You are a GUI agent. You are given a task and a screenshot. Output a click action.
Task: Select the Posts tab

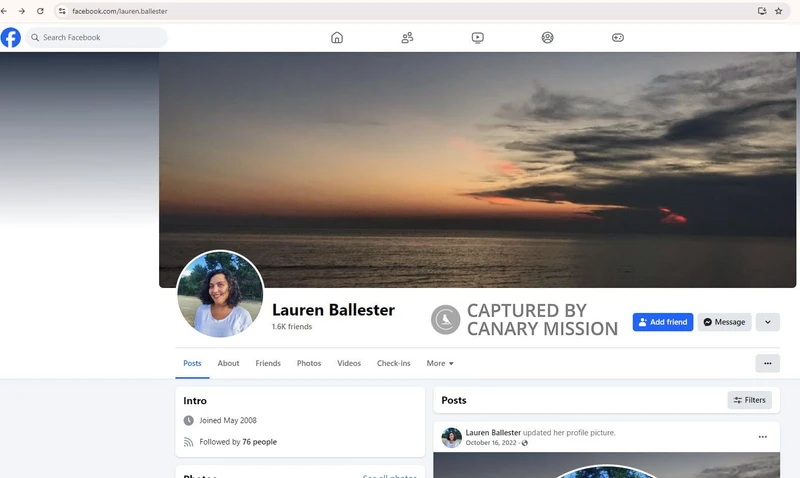click(192, 363)
